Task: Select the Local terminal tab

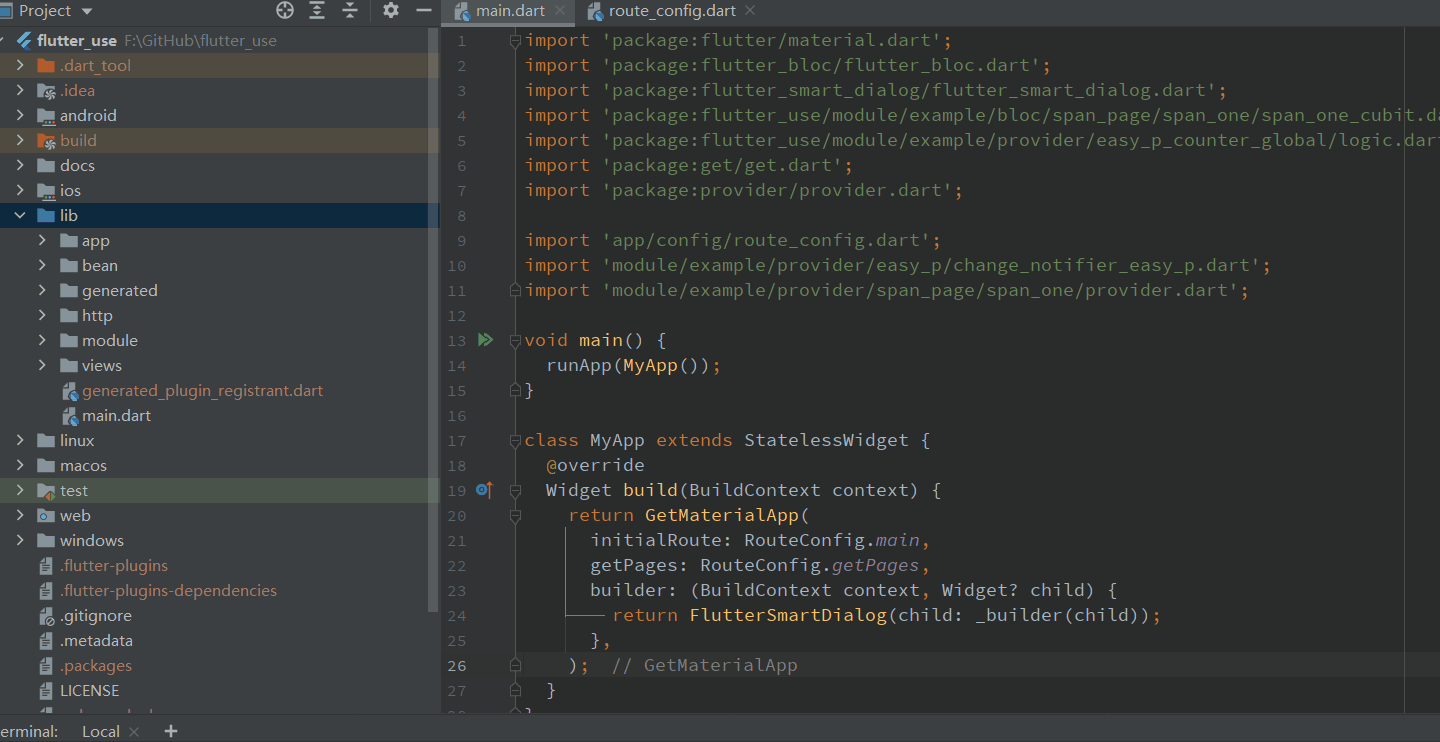Action: coord(100,731)
